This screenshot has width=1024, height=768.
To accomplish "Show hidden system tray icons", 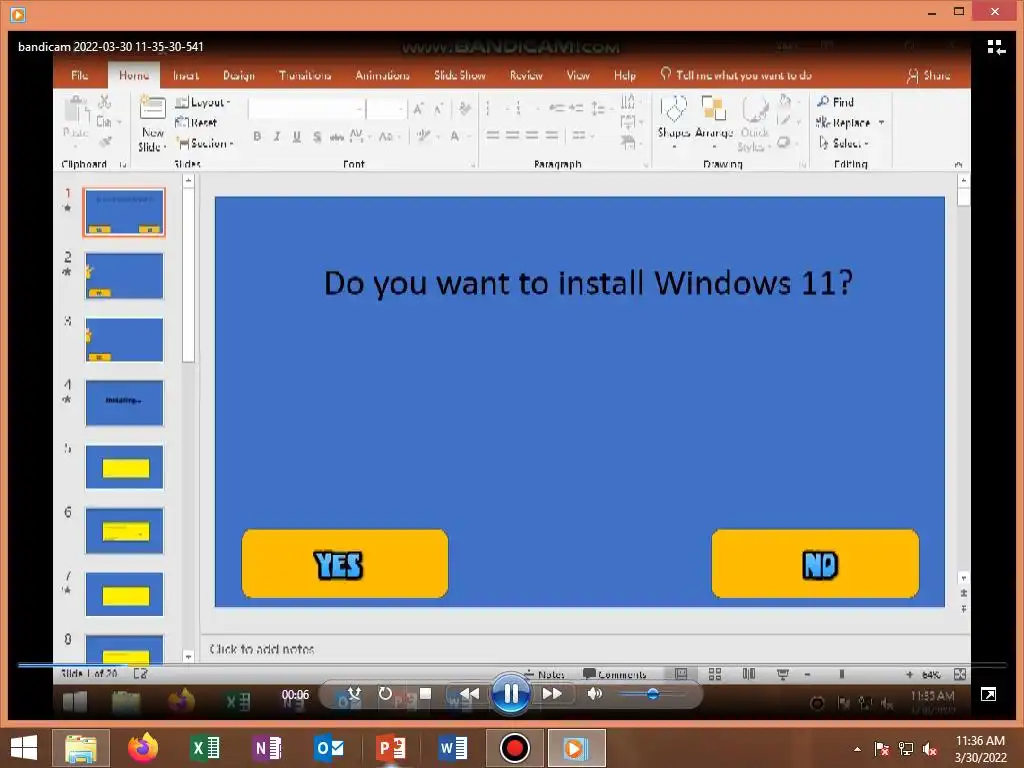I will [857, 749].
